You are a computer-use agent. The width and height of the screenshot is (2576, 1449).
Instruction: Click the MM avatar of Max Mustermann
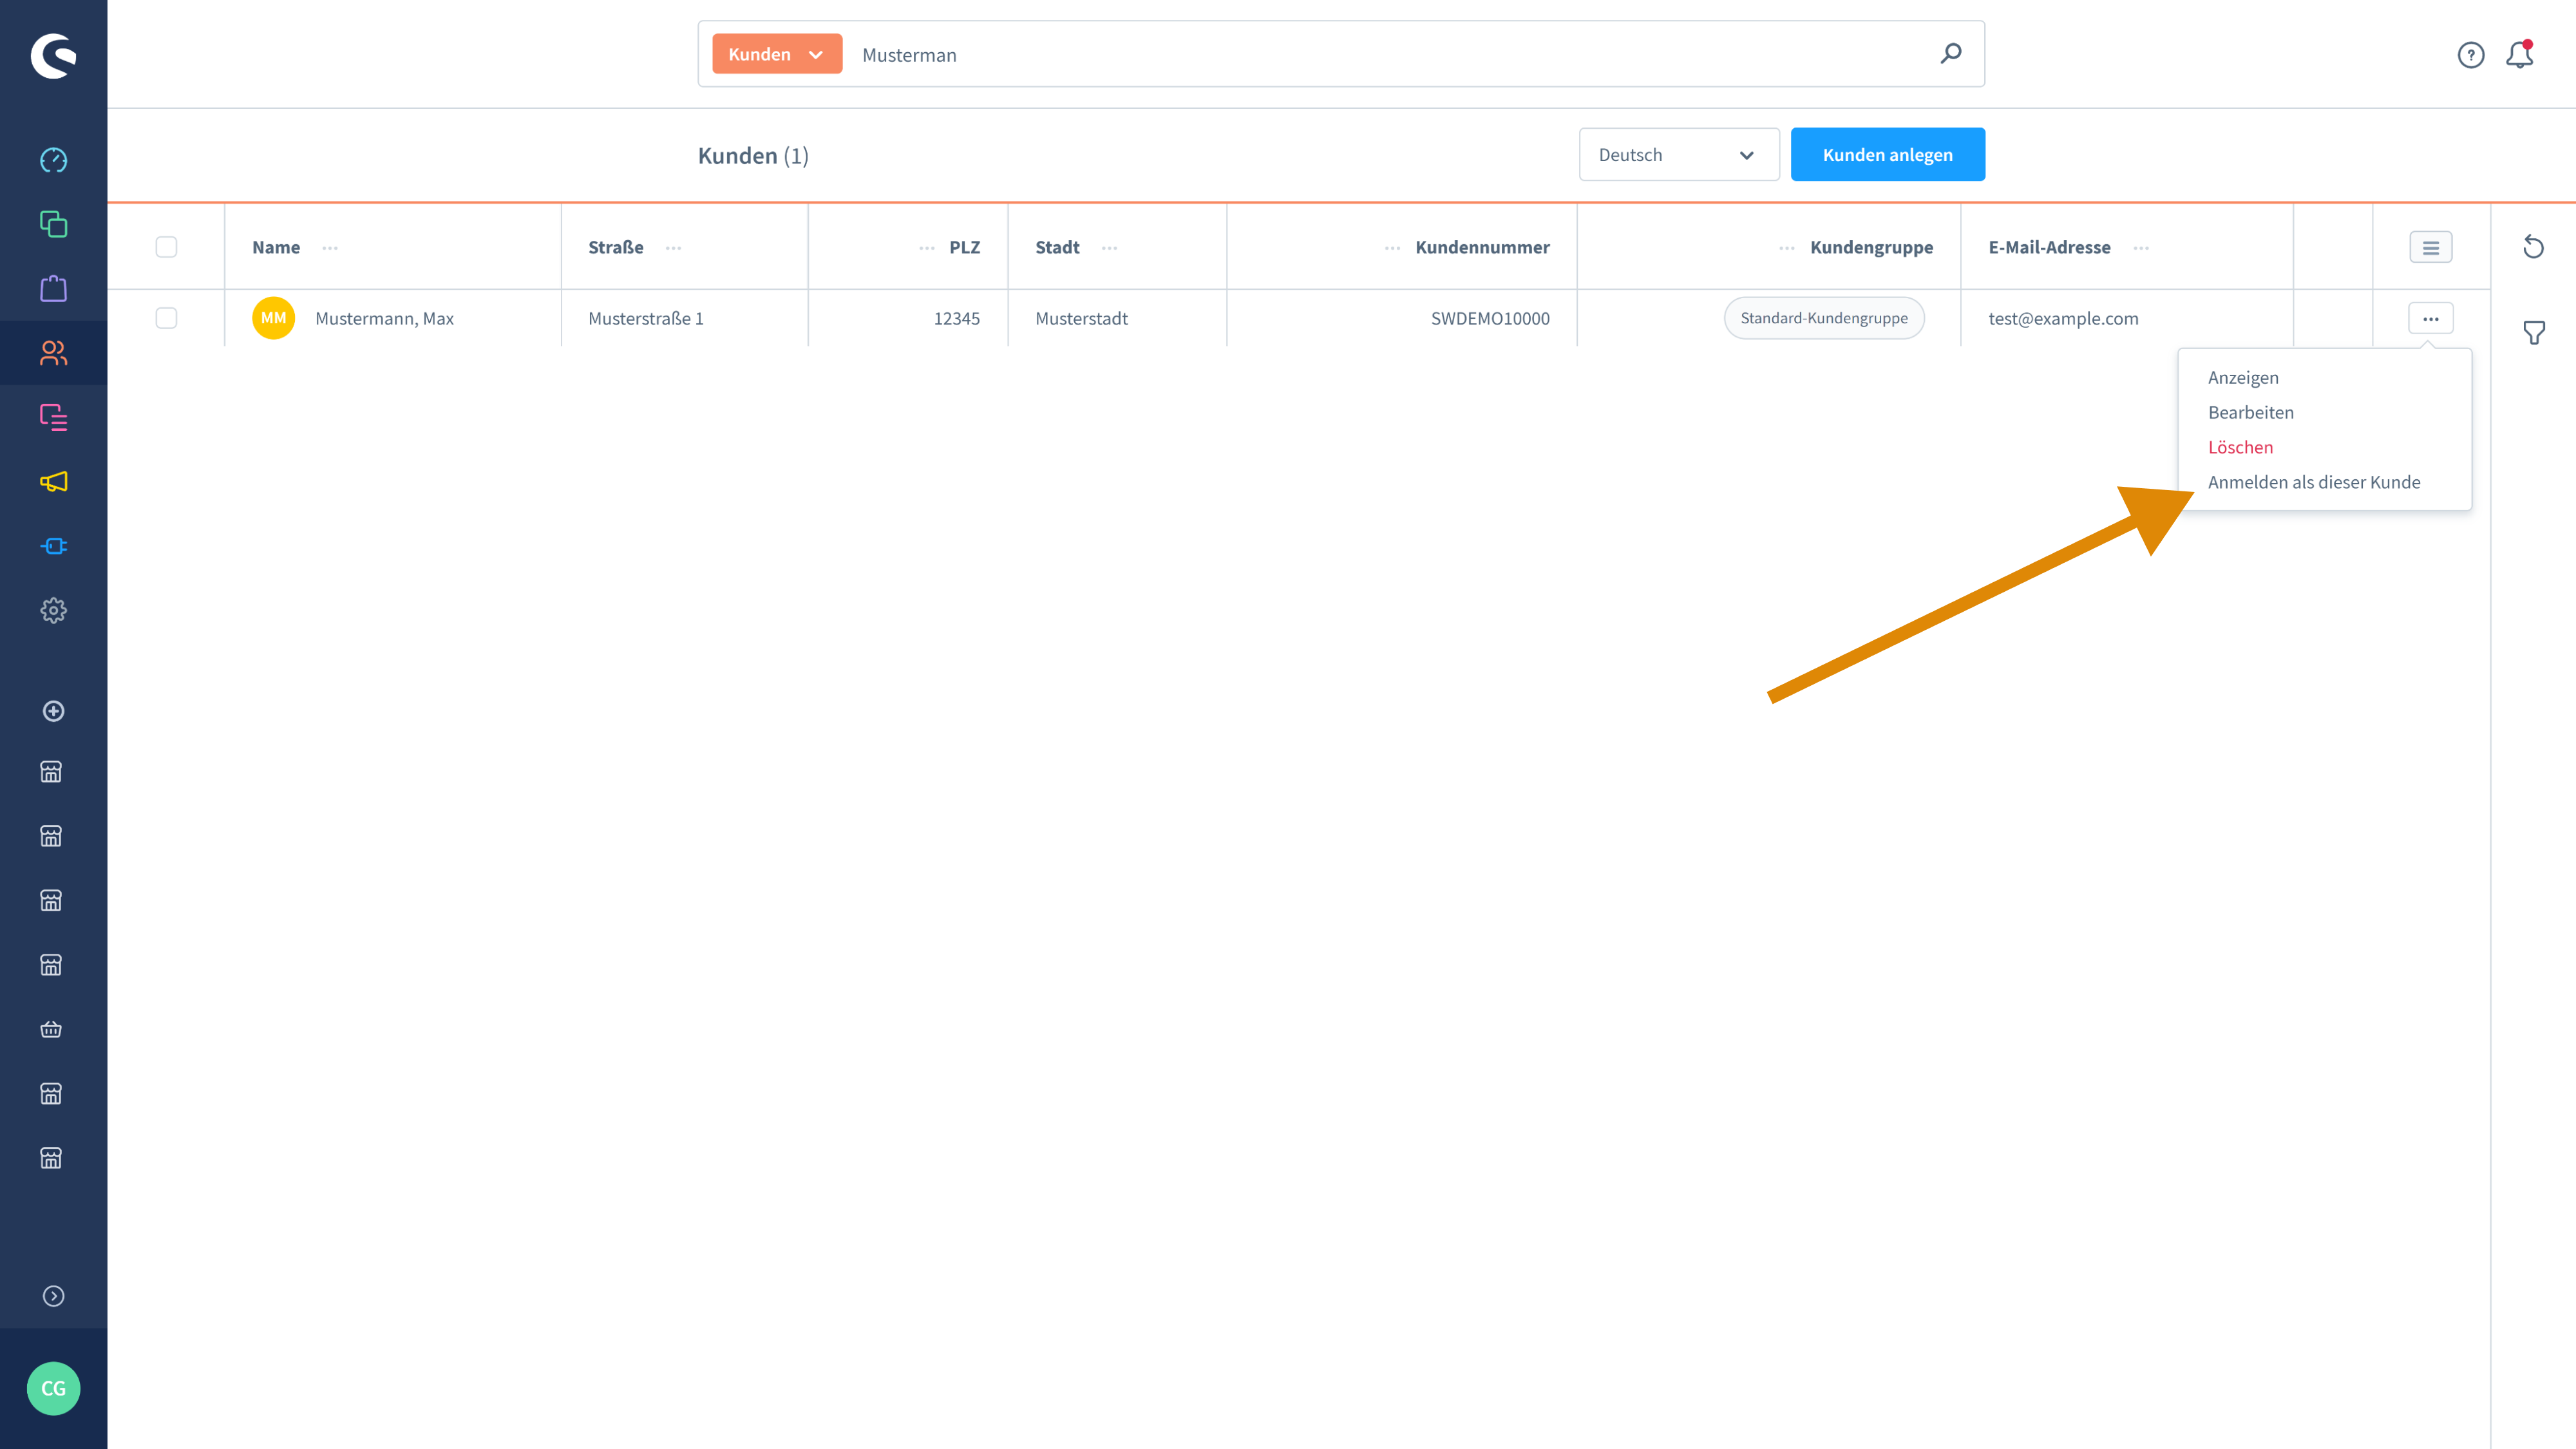[x=273, y=318]
